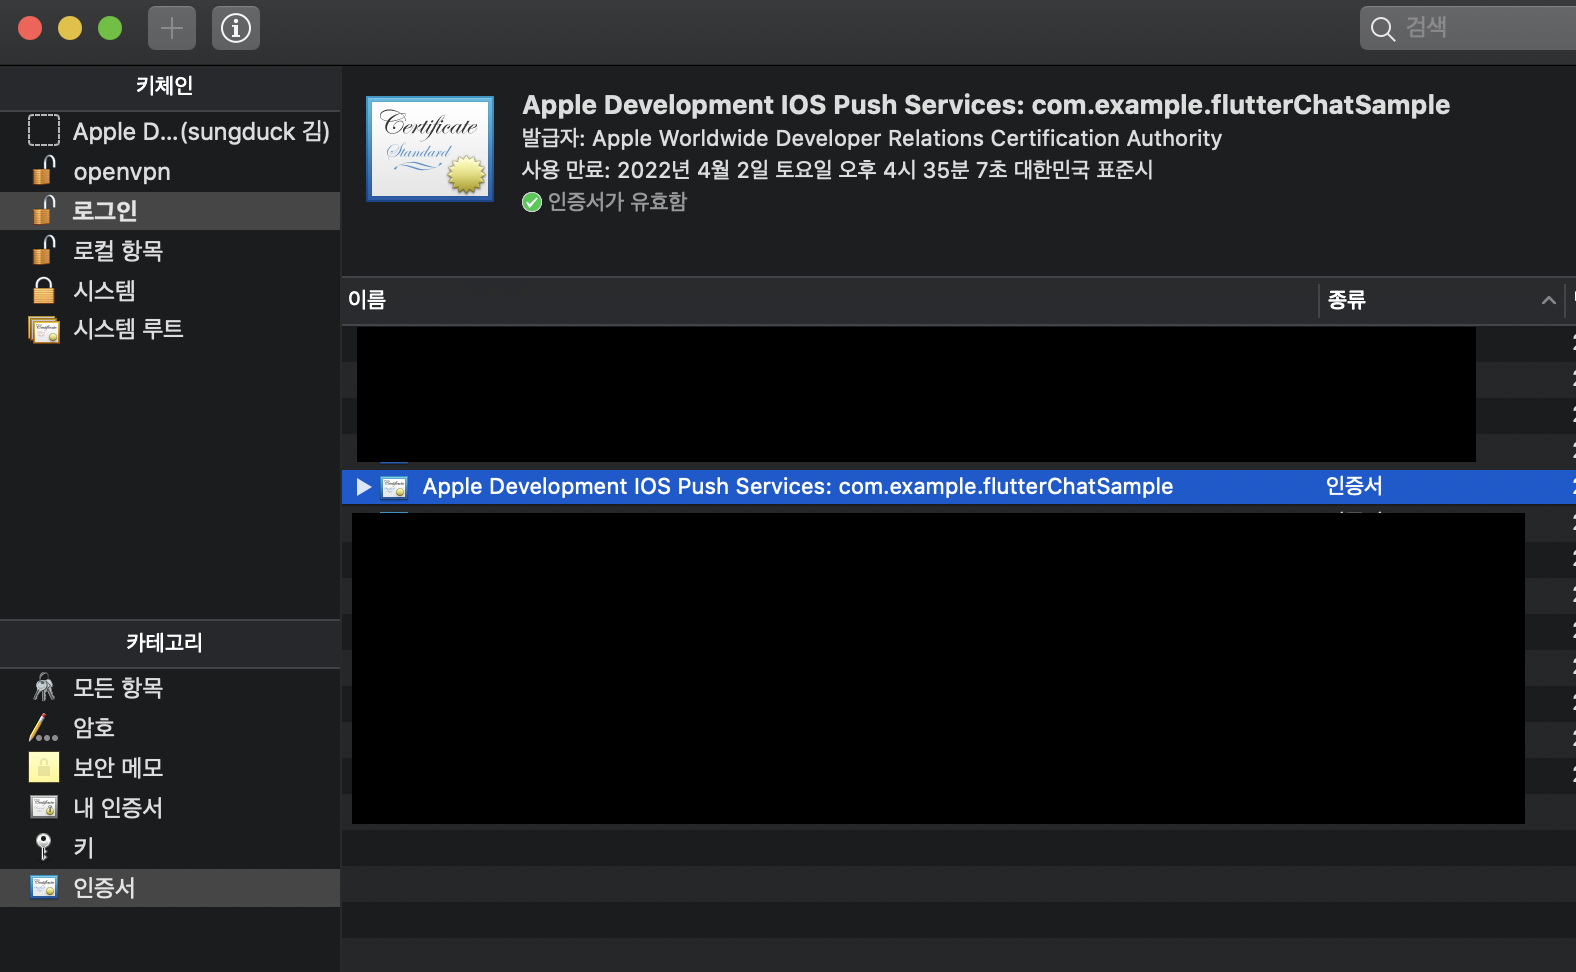Click the dashed box icon beside Apple D... keychain
Viewport: 1576px width, 972px height.
44,130
